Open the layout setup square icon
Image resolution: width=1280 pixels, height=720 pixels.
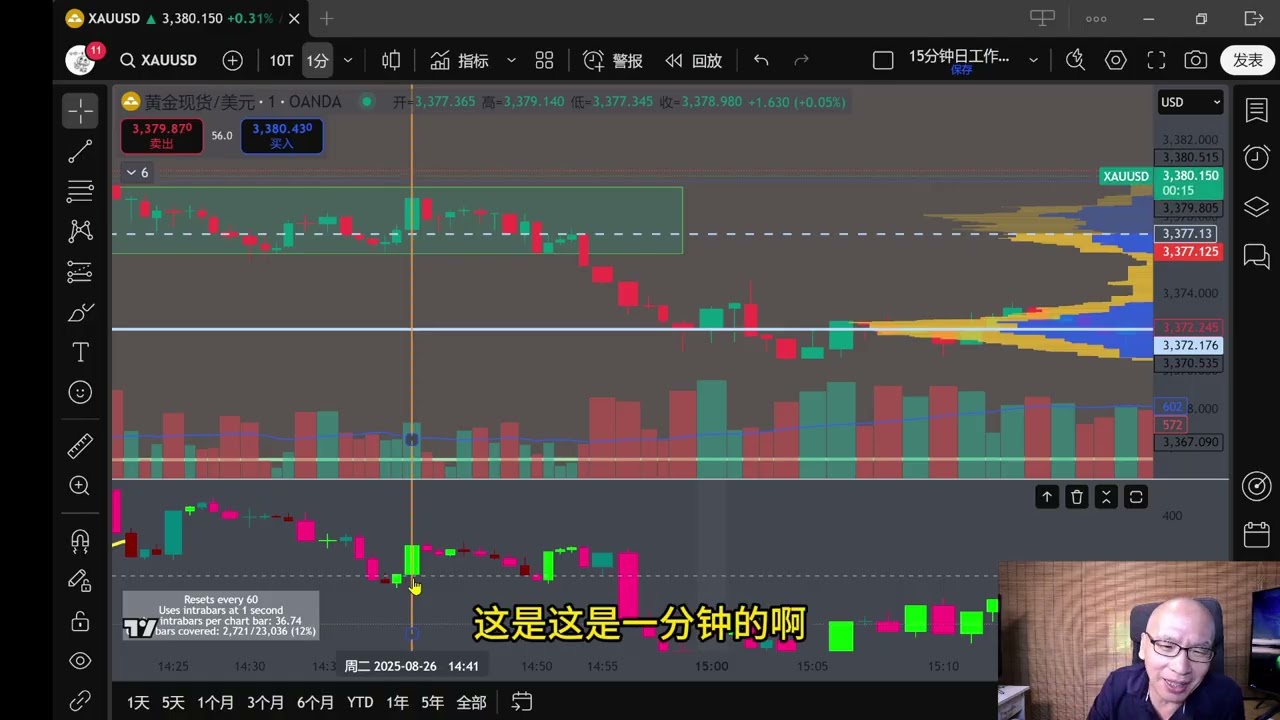(883, 60)
